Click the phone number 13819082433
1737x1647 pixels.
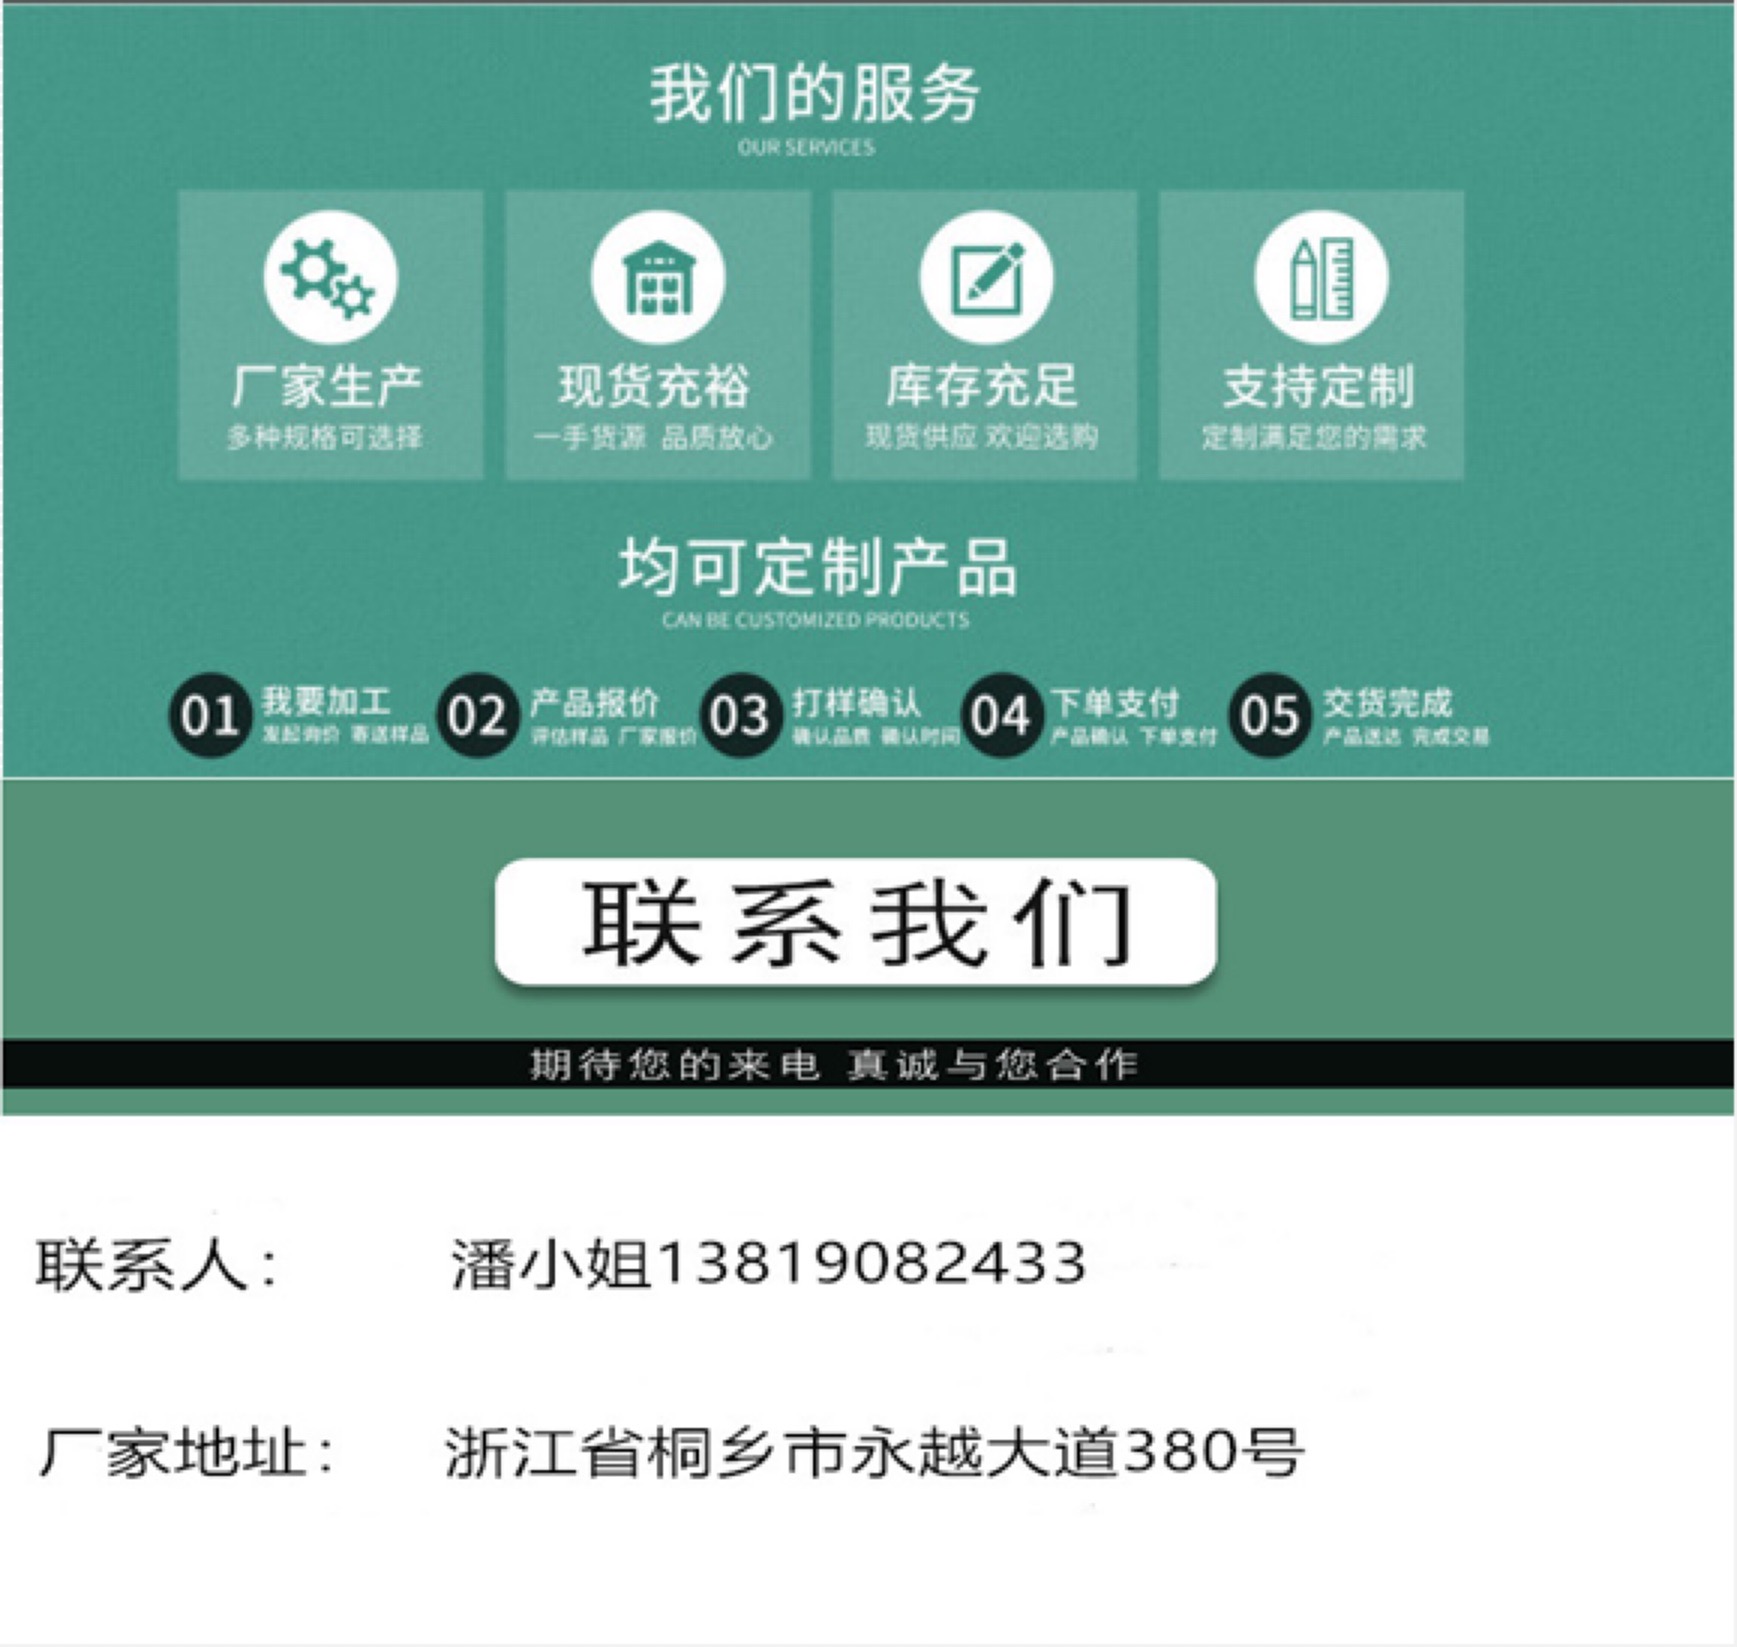coord(870,1262)
